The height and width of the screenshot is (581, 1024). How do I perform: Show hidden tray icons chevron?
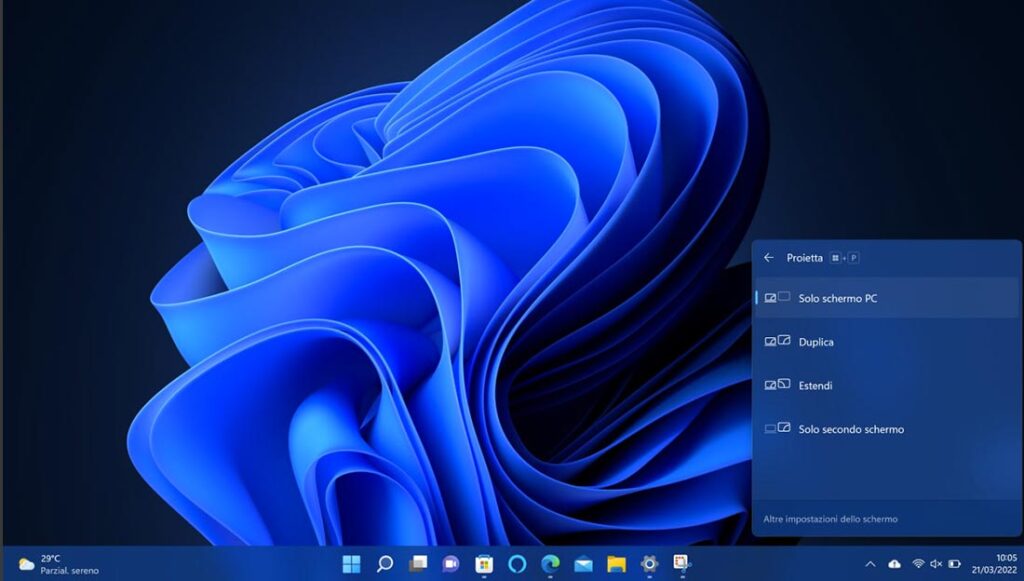coord(871,564)
